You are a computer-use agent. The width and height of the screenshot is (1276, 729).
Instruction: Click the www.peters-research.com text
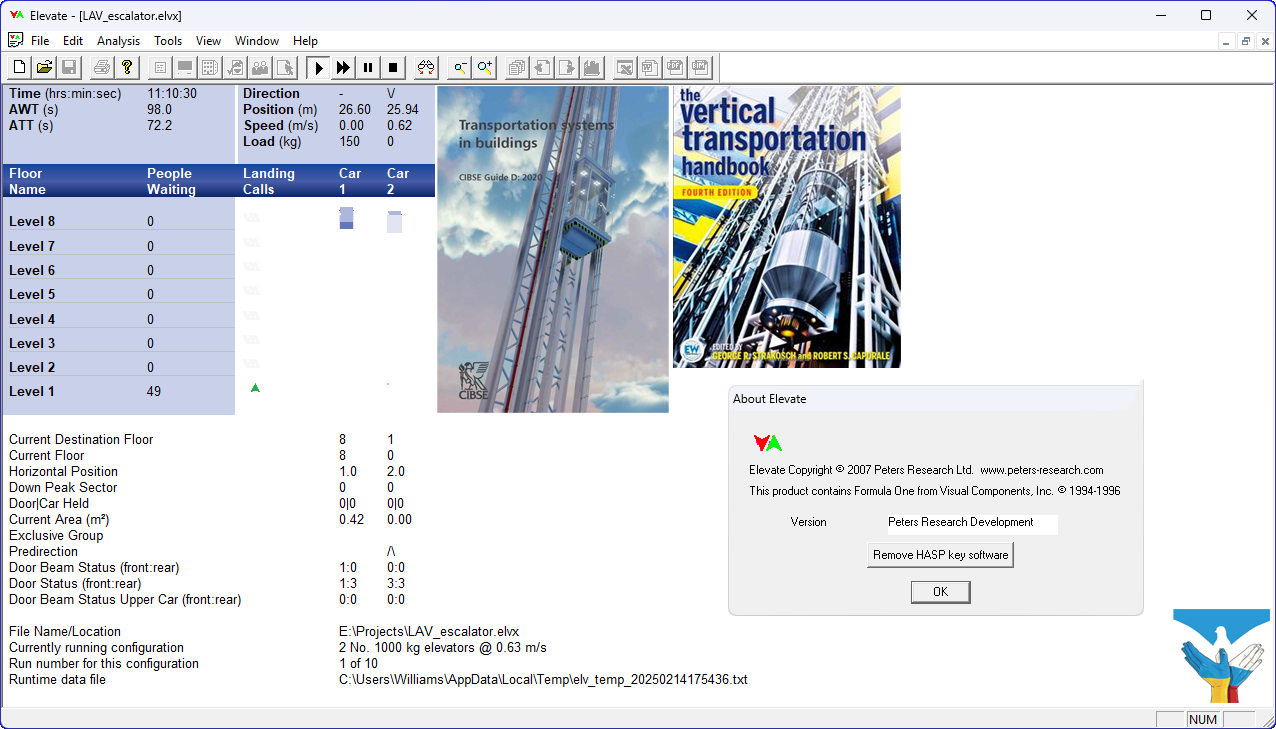(x=1041, y=470)
